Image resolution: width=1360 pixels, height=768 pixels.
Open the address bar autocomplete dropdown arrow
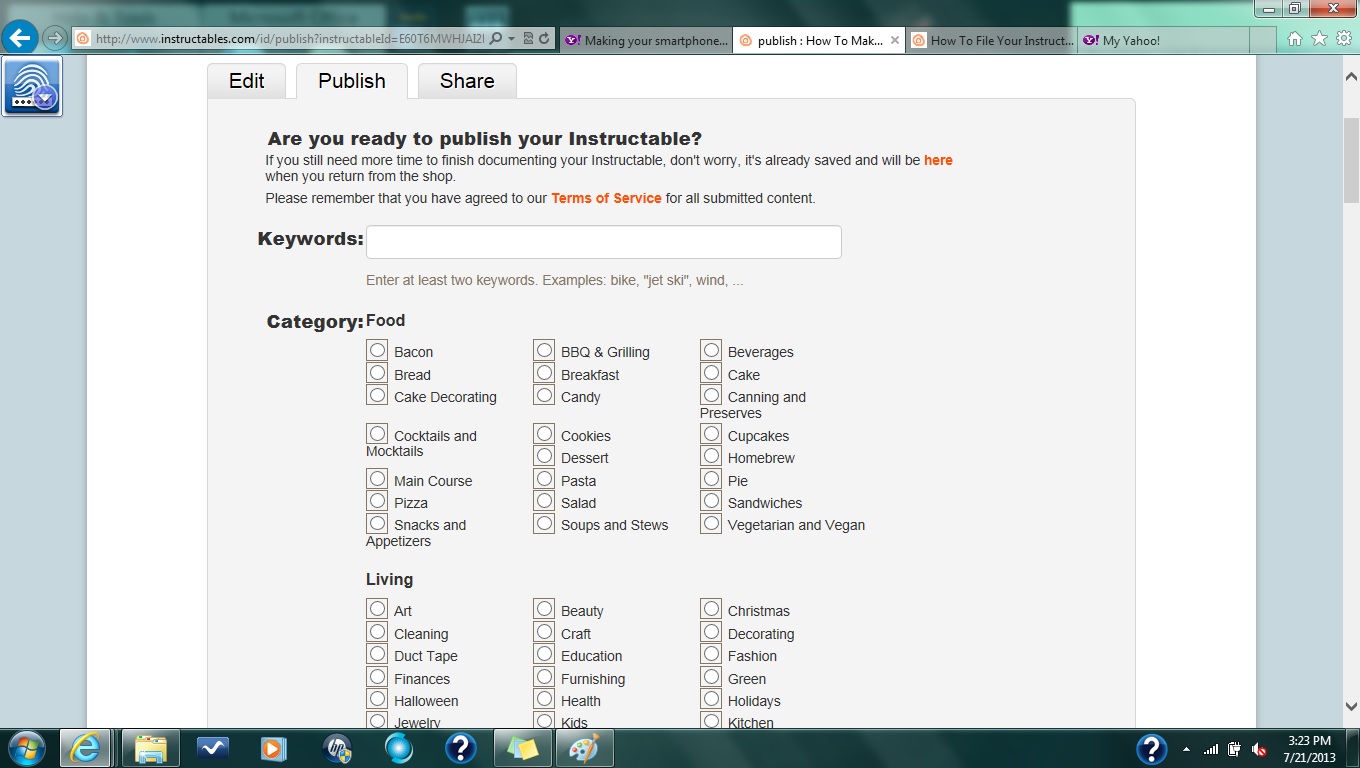[x=512, y=39]
